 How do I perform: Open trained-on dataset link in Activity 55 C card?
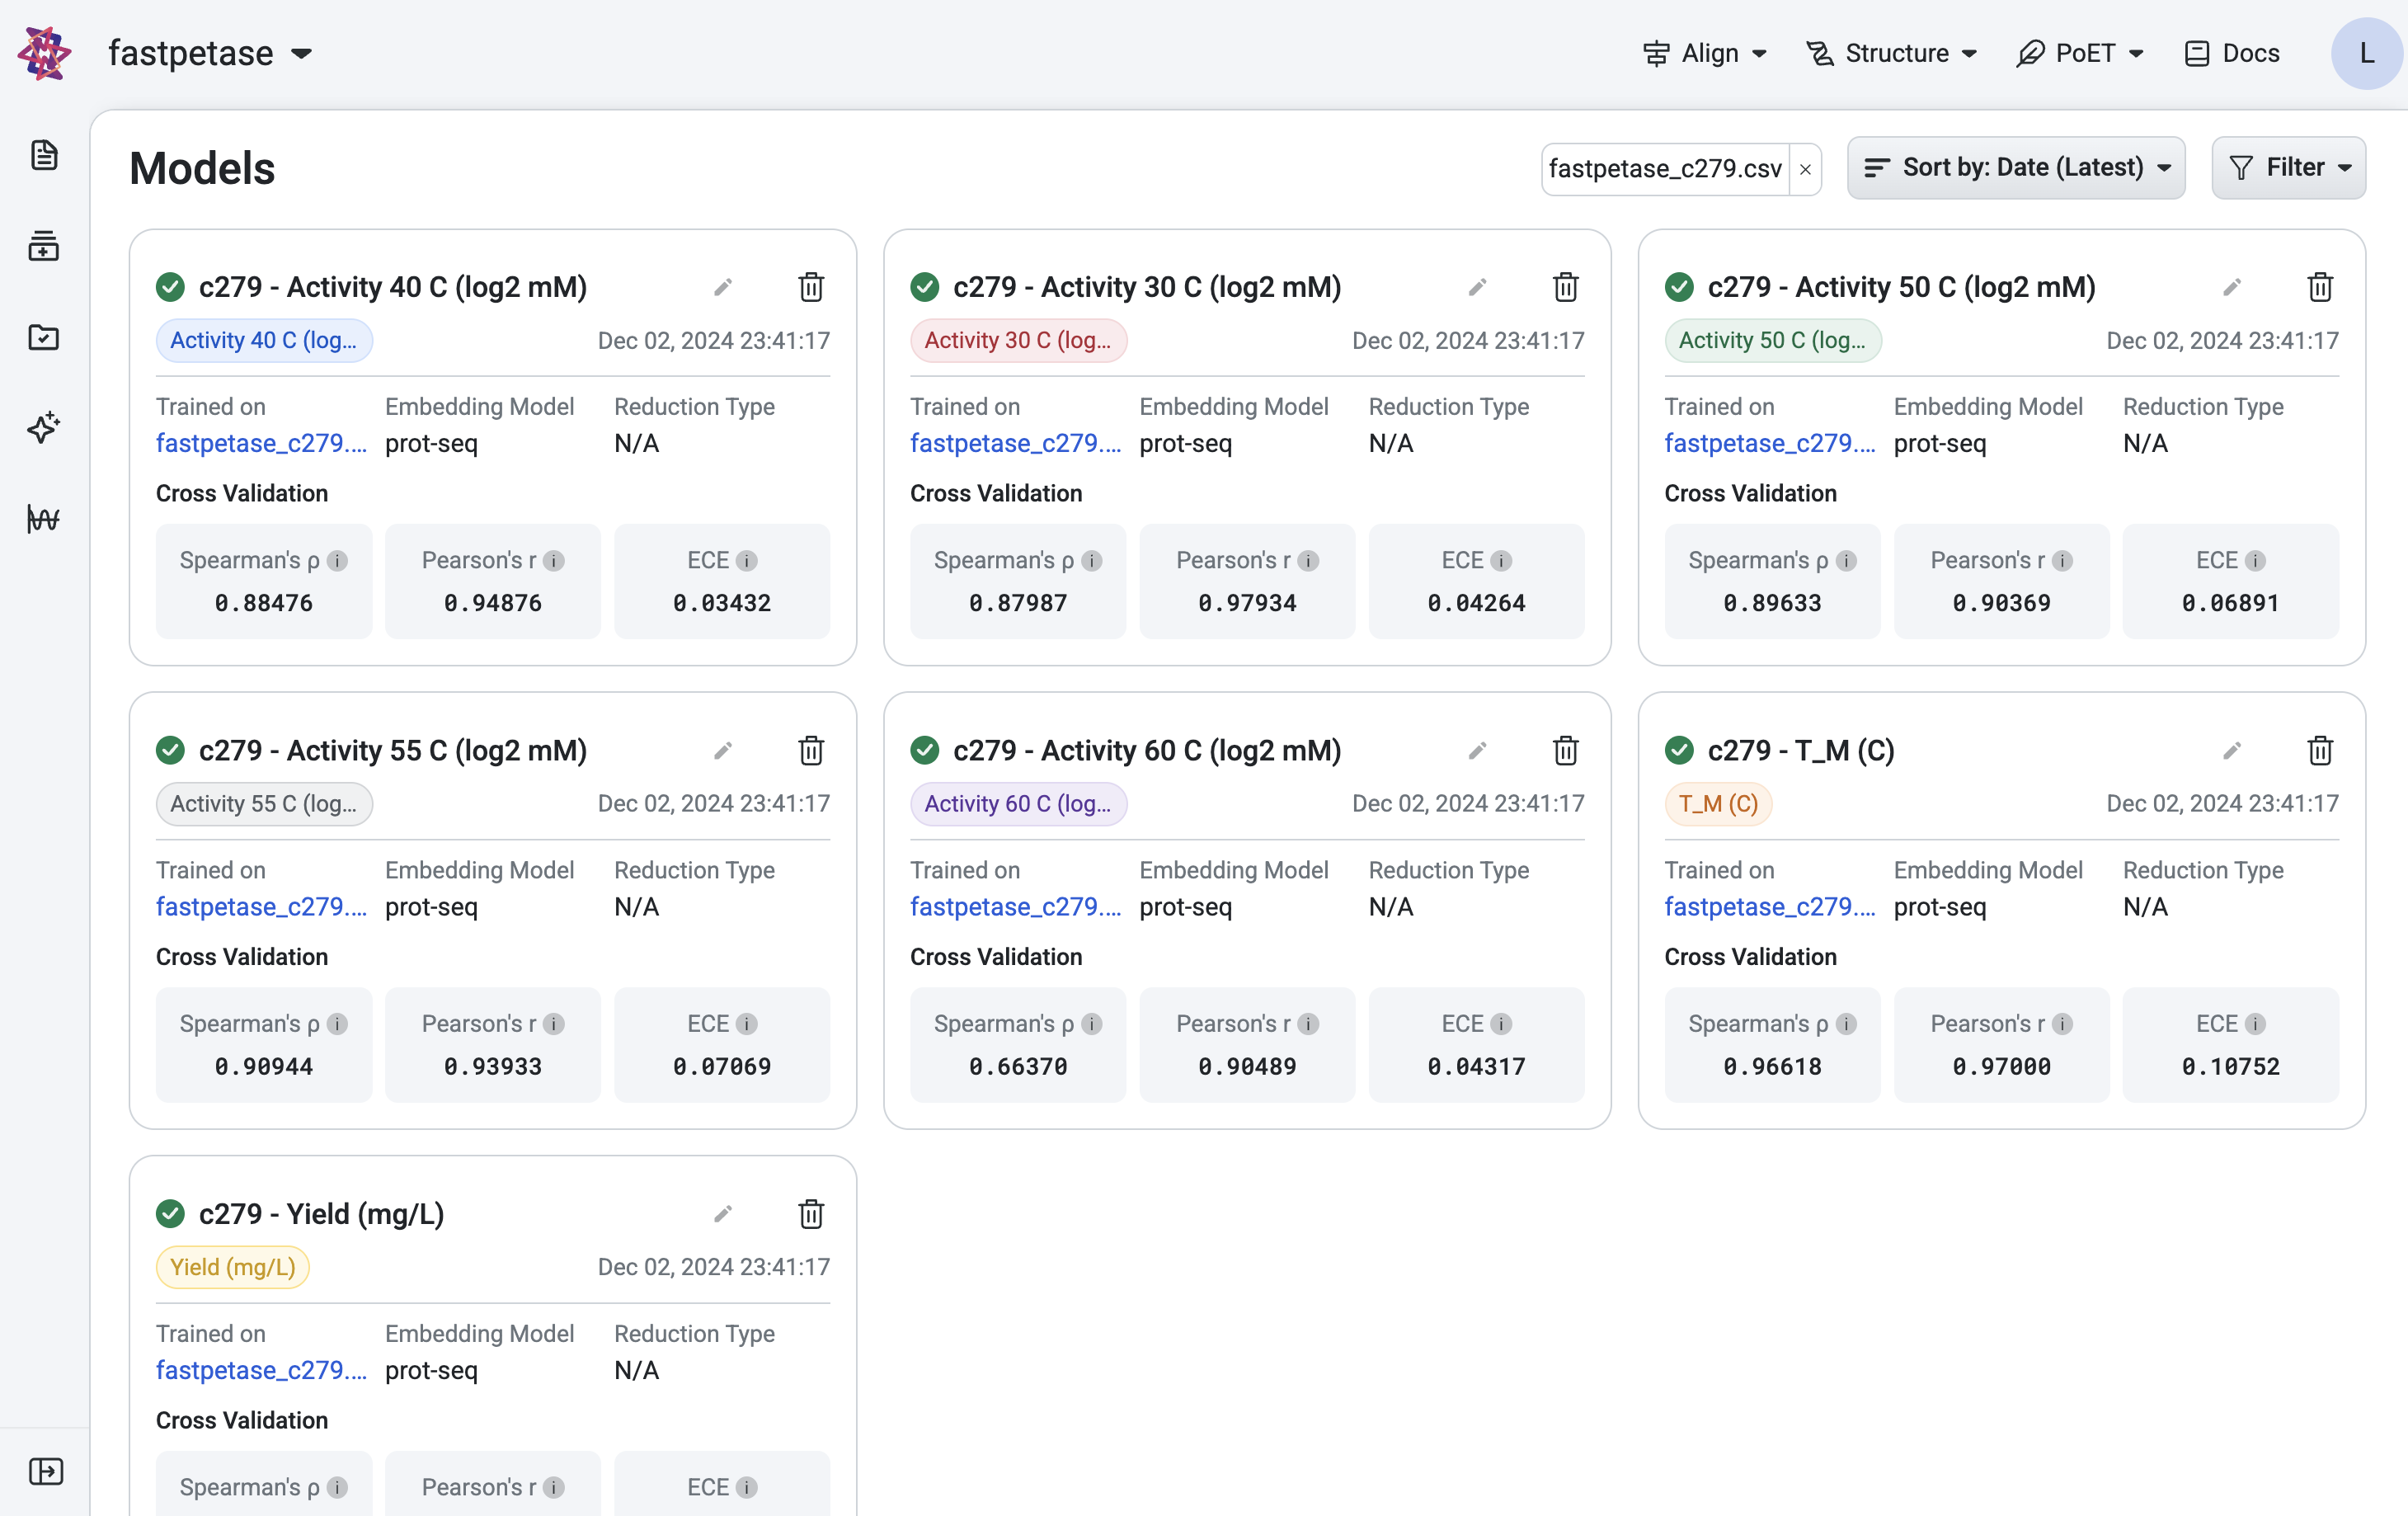pos(261,906)
